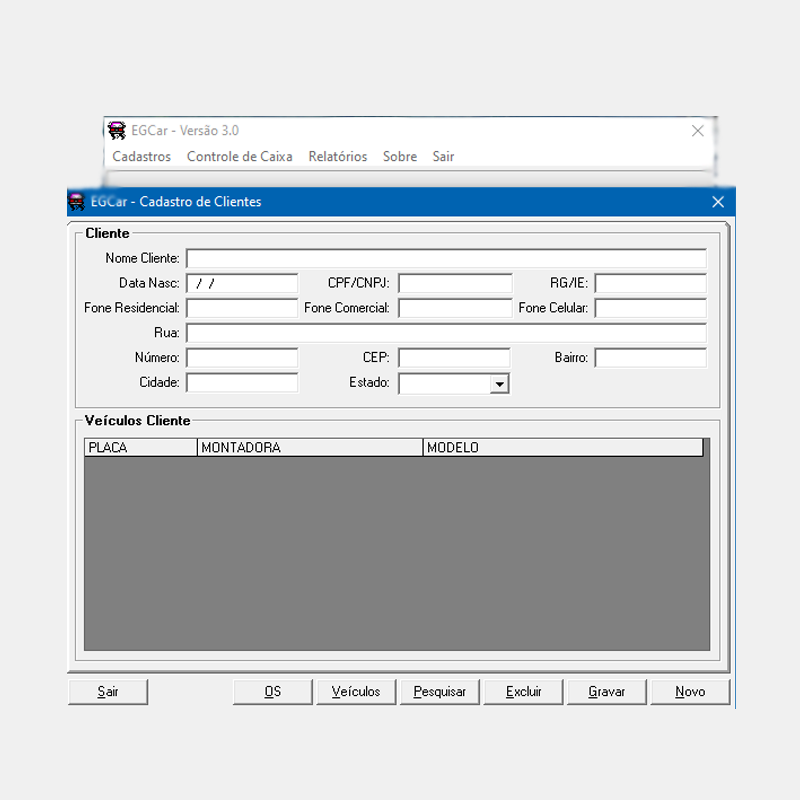Expand the Estado dropdown arrow
This screenshot has height=800, width=800.
pos(499,384)
